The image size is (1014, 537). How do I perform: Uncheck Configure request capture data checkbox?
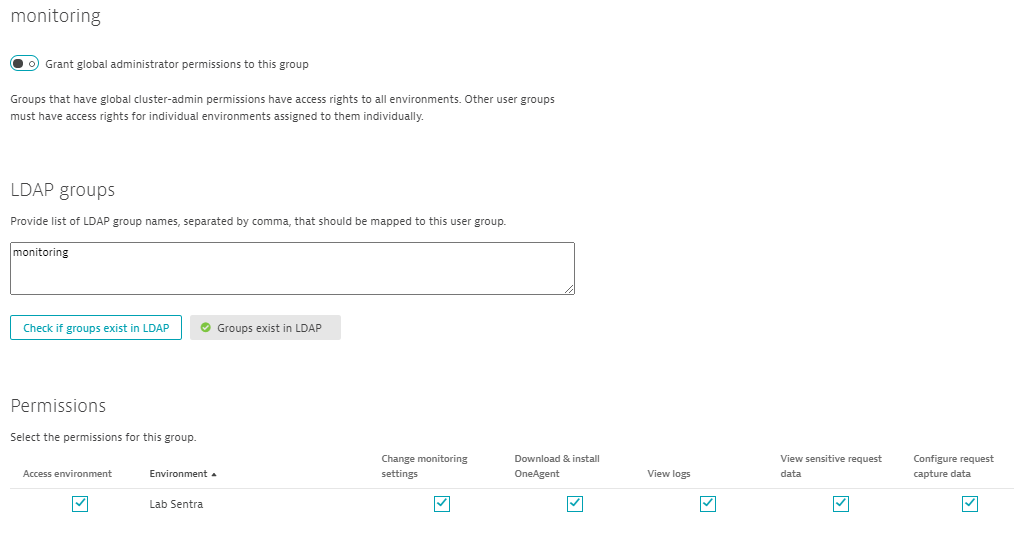tap(969, 504)
